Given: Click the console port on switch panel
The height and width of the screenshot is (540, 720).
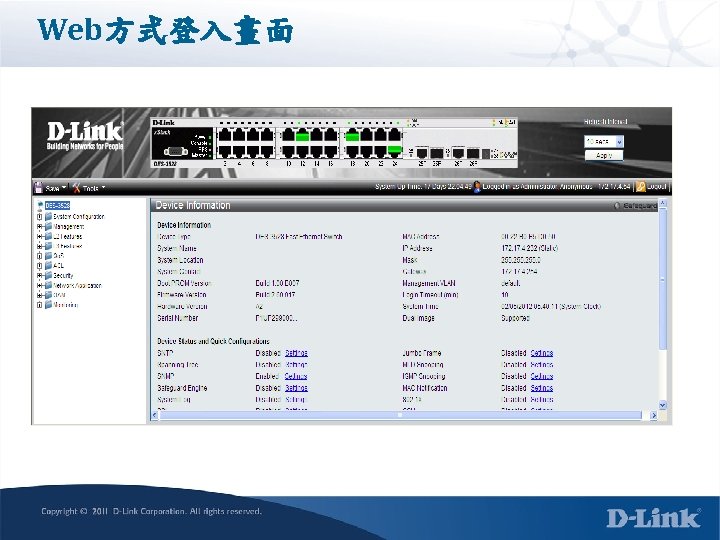Looking at the screenshot, I should click(175, 151).
